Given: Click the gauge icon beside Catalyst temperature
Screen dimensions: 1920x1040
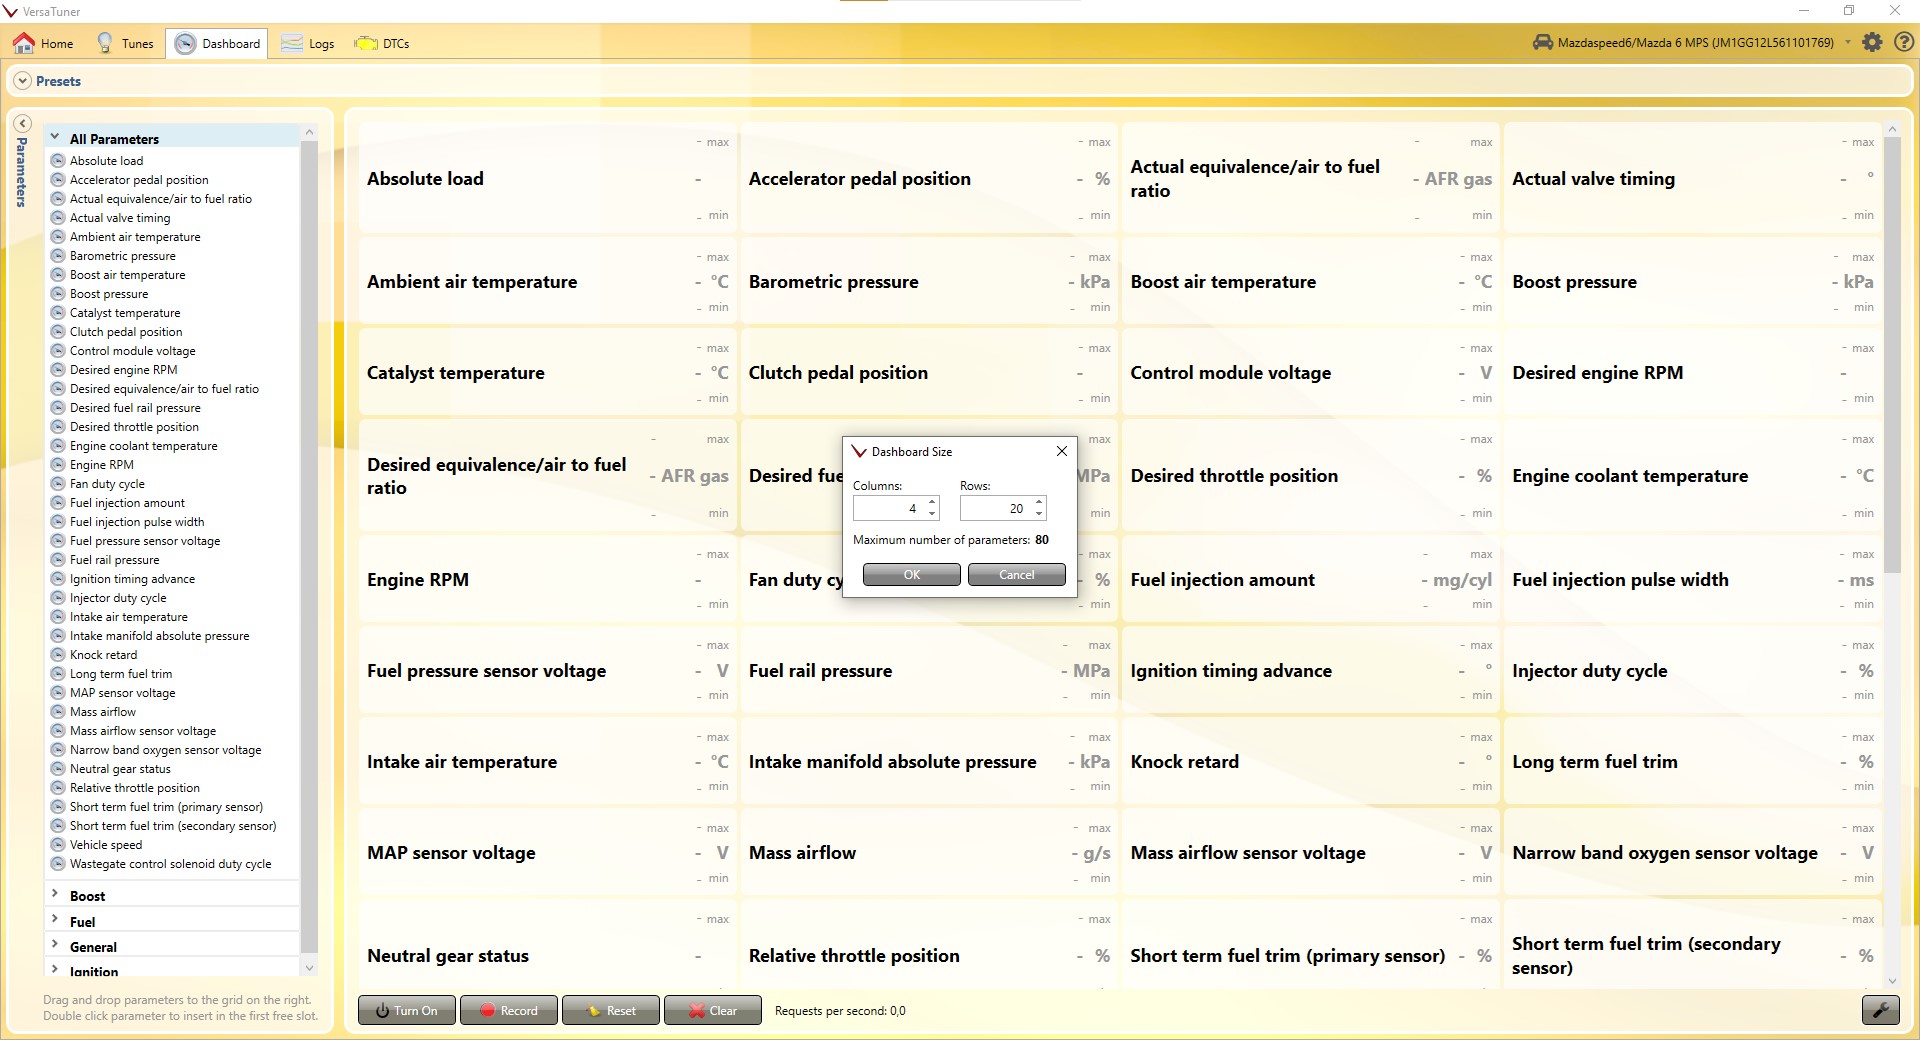Looking at the screenshot, I should click(58, 312).
